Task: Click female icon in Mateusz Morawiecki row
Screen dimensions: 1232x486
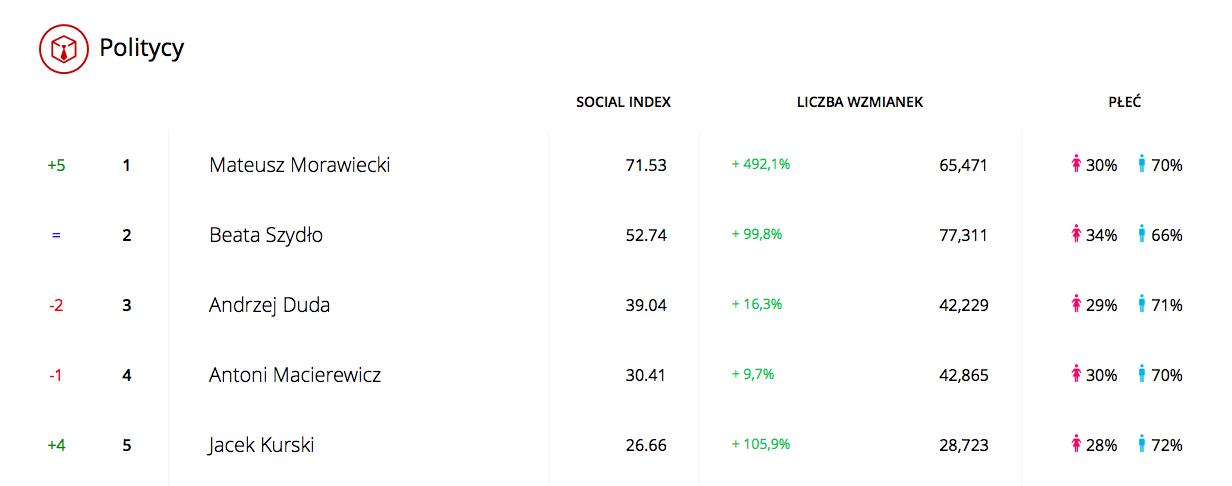Action: [1077, 164]
